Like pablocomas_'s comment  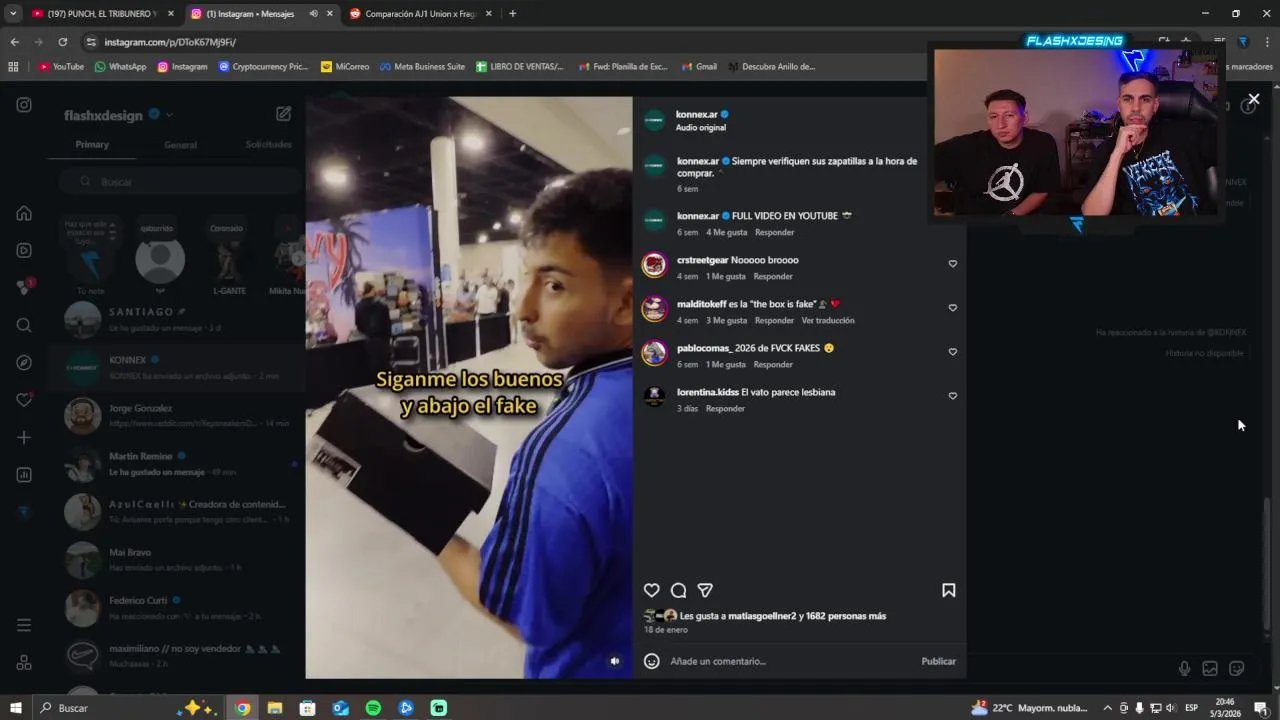(952, 352)
